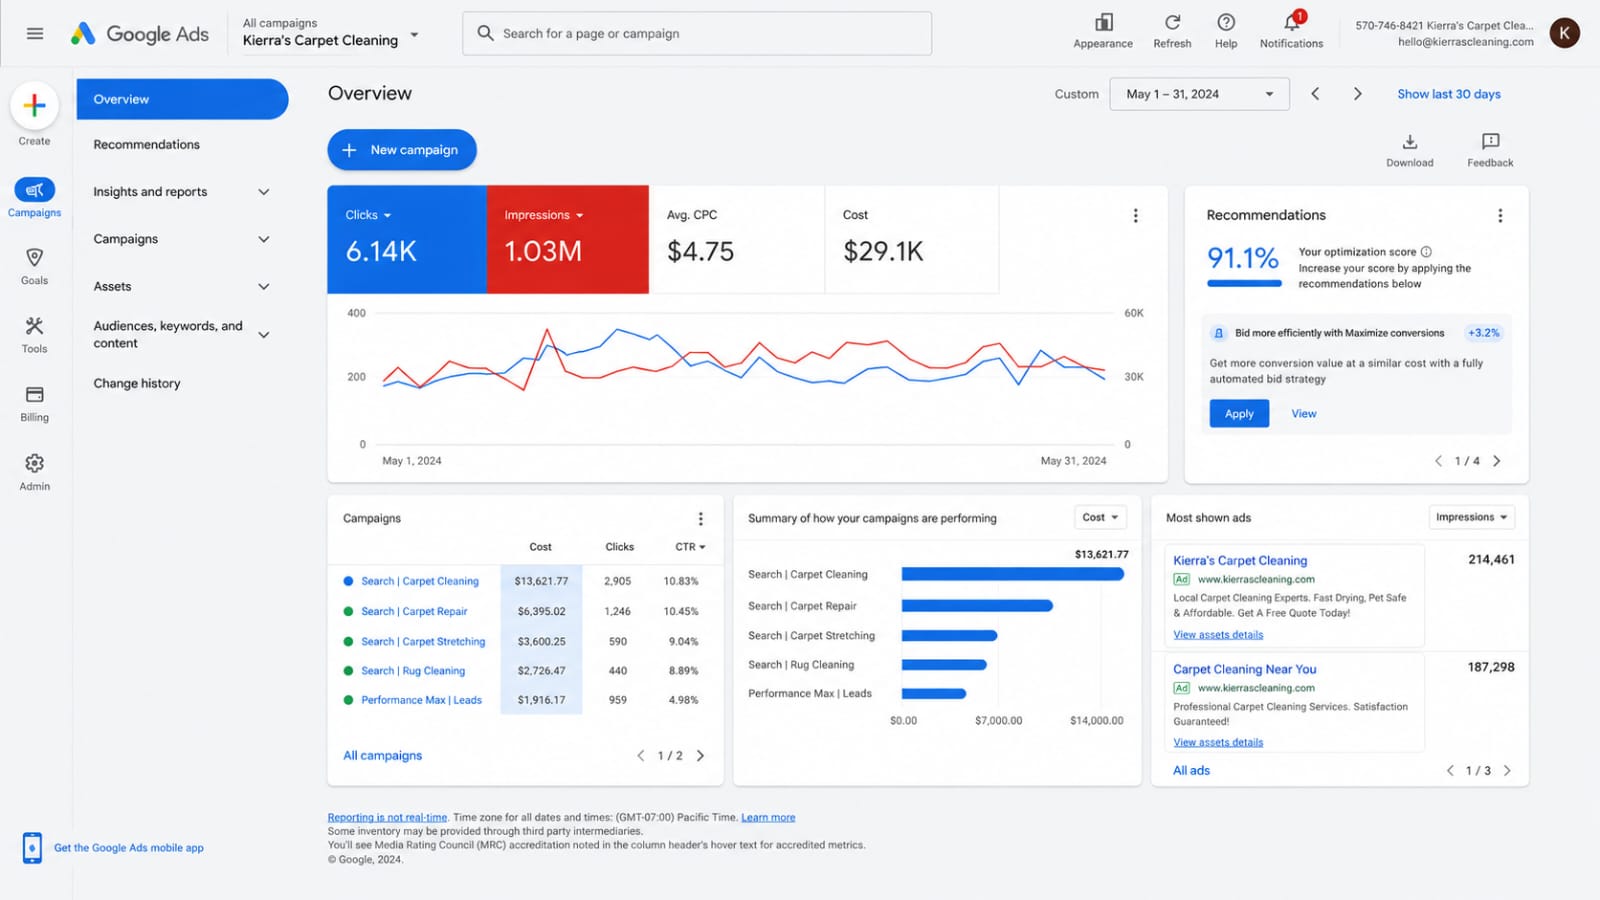Open Campaigns card more options menu

tap(700, 519)
